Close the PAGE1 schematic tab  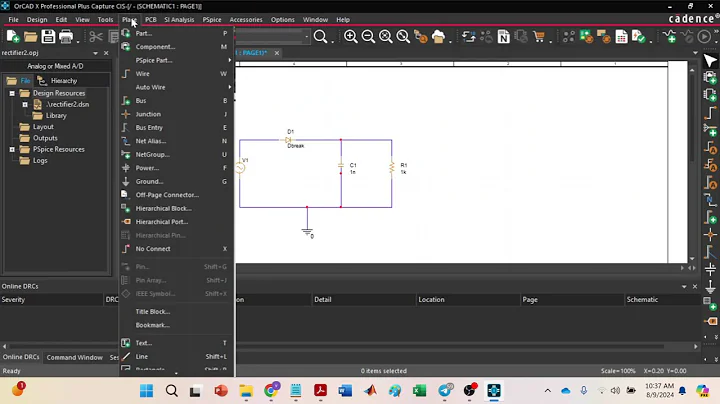(277, 53)
